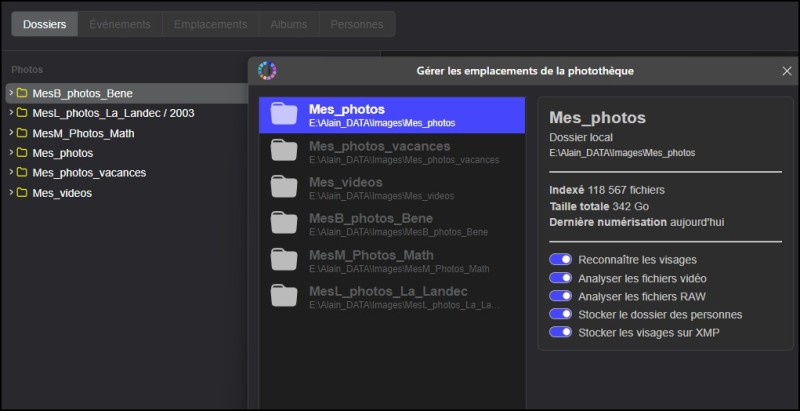Click the Mes_photos_vacances folder icon in dialog list
Image resolution: width=800 pixels, height=411 pixels.
coord(284,151)
